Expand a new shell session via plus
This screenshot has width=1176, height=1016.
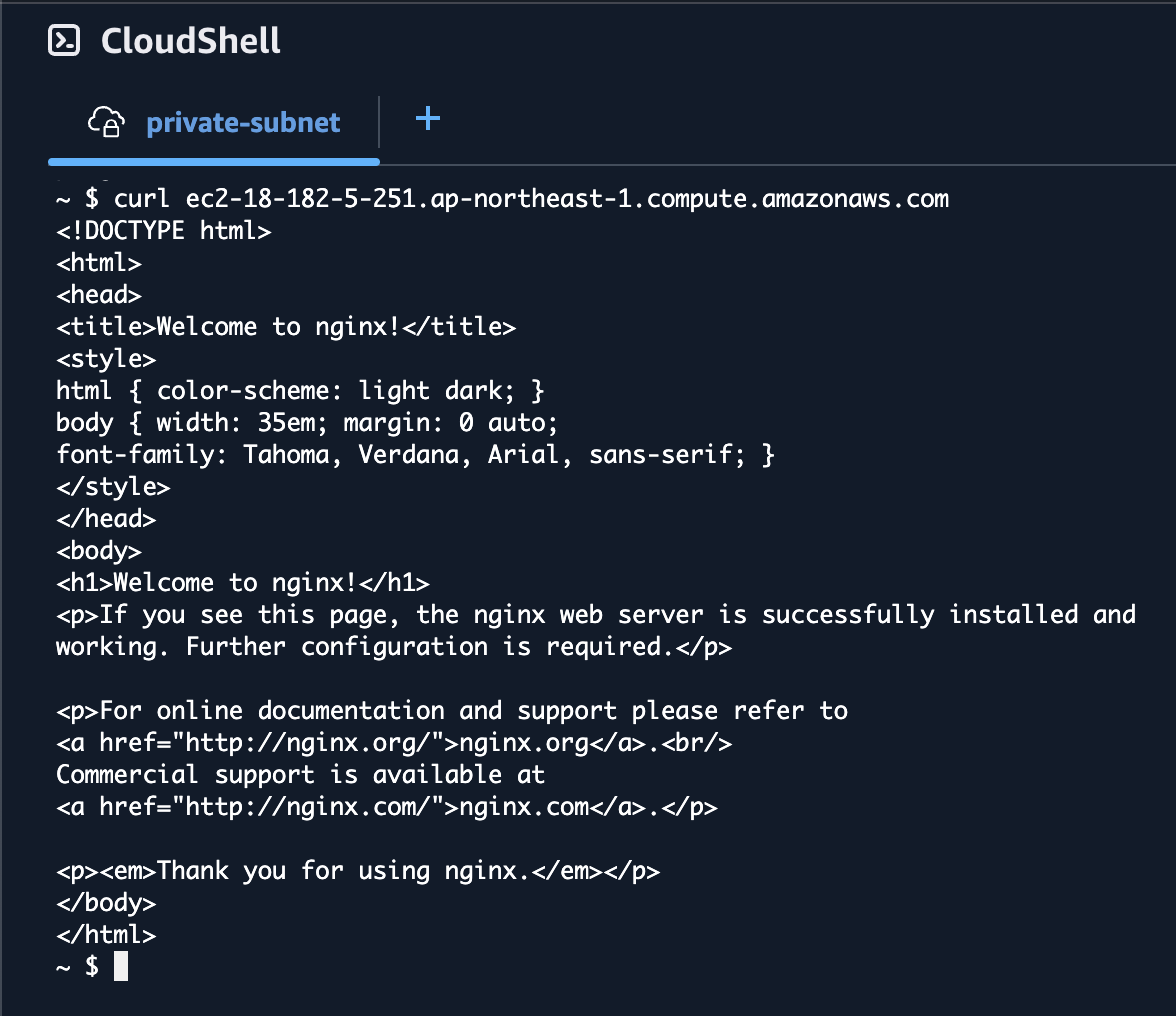pyautogui.click(x=427, y=119)
